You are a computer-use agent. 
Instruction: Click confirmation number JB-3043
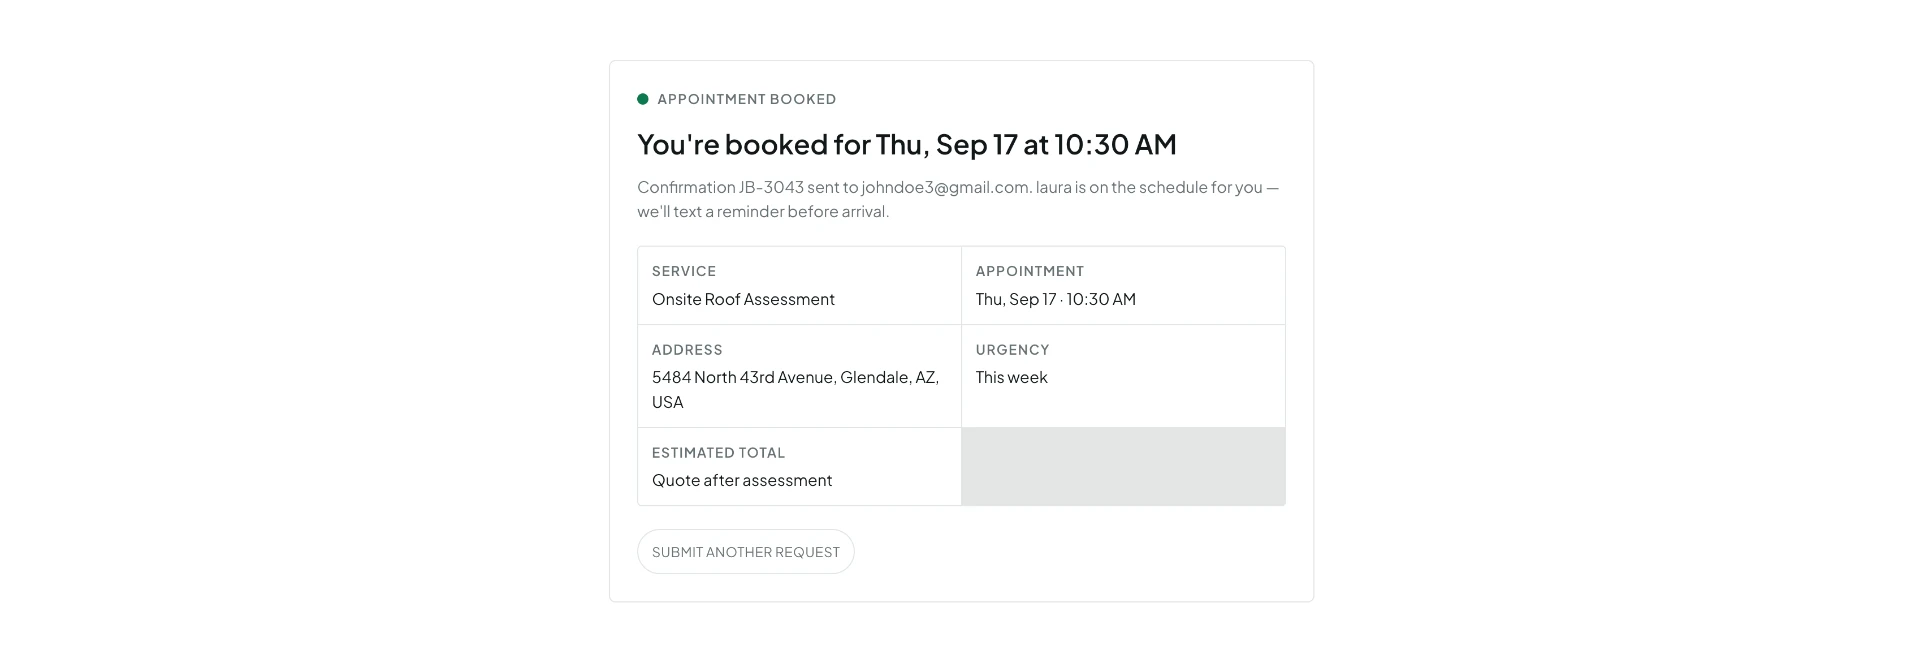pos(771,187)
